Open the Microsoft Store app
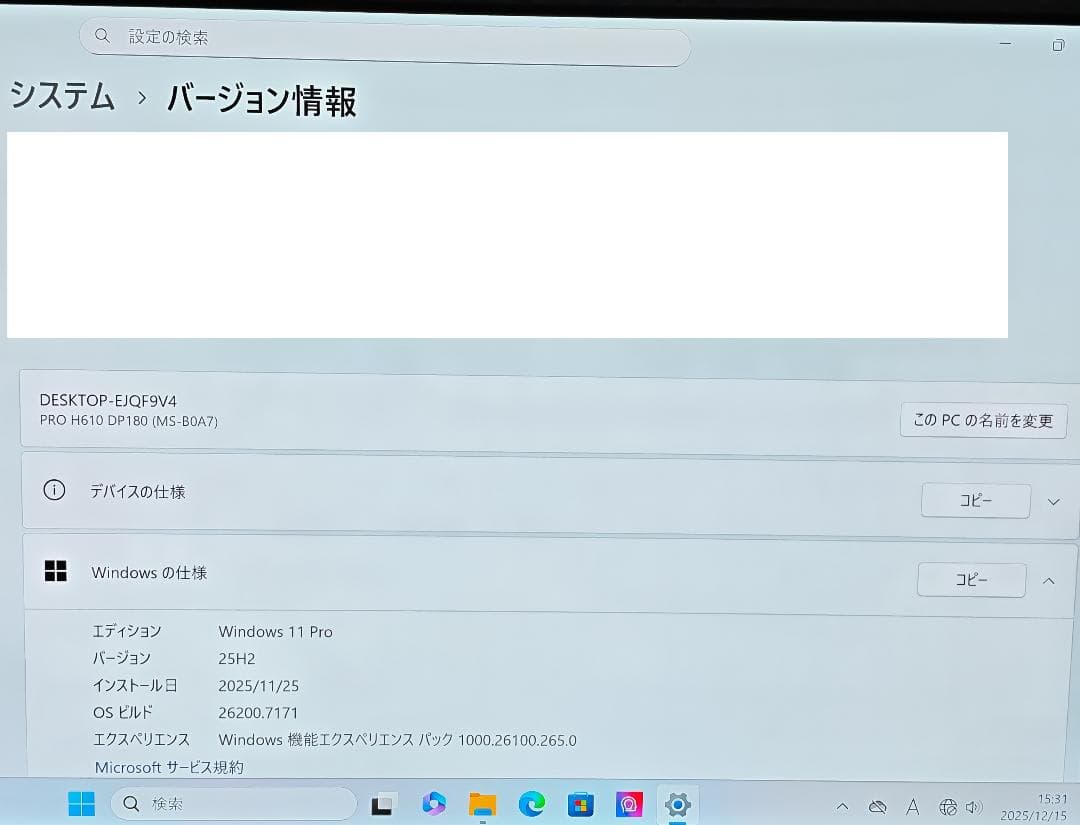The image size is (1080, 825). click(581, 803)
